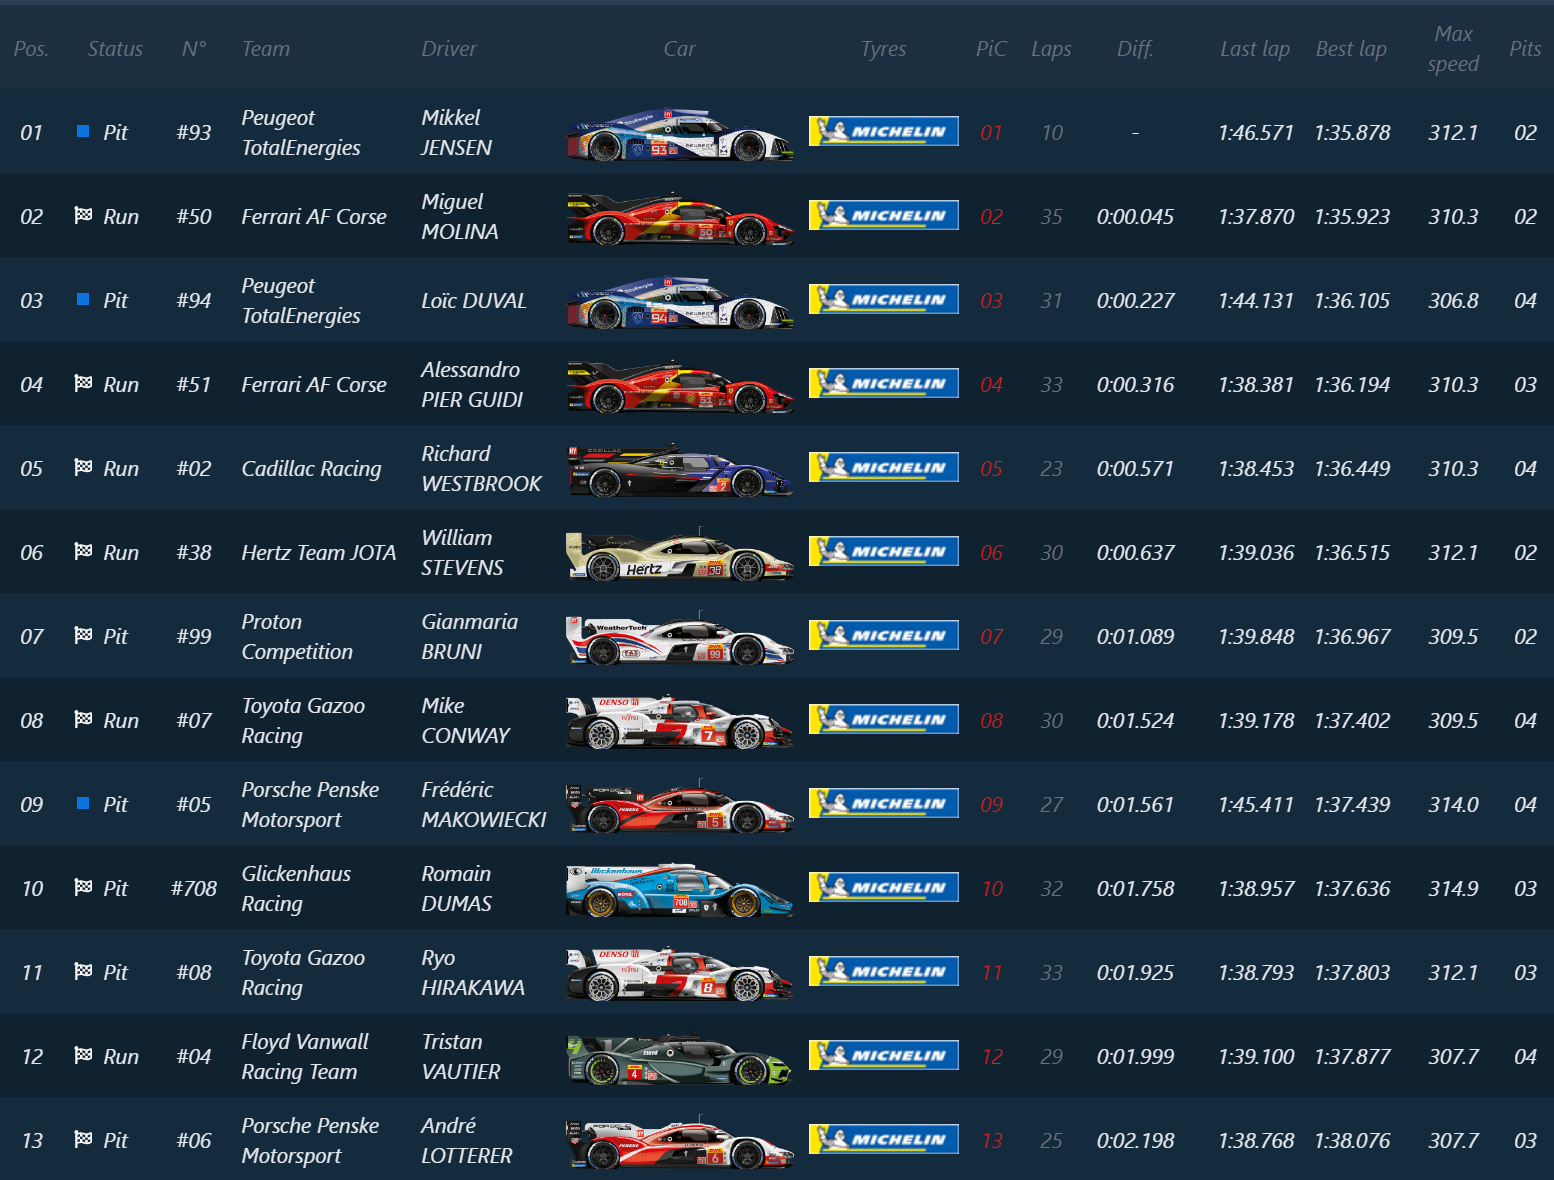The image size is (1554, 1180).
Task: Click Michelin logo in Mike Conway row
Action: (x=884, y=719)
